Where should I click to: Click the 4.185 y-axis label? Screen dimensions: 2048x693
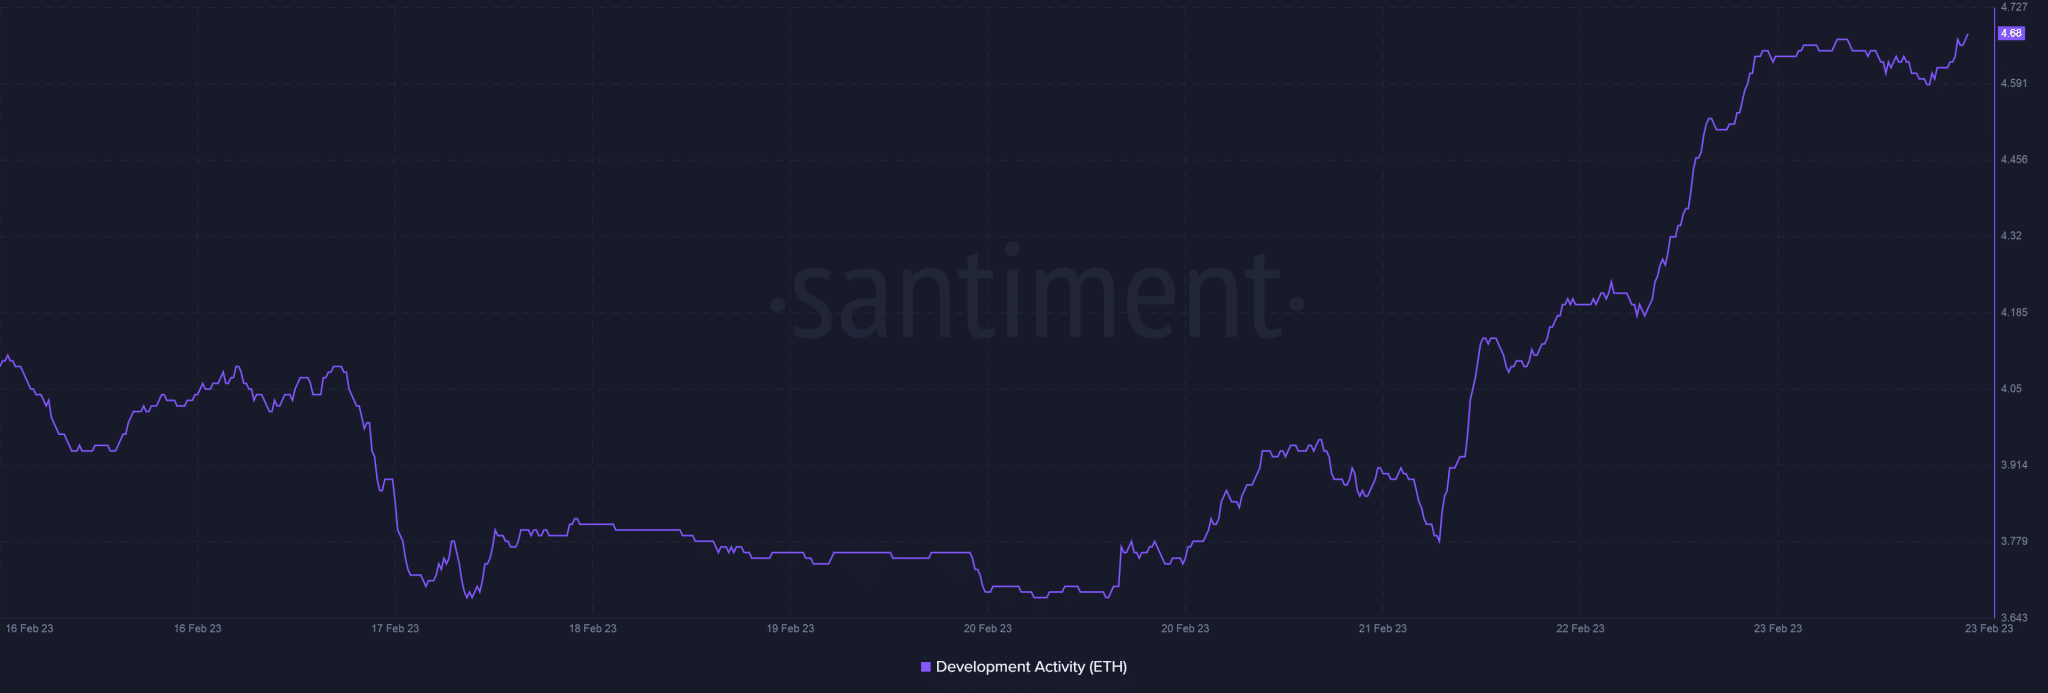(x=2014, y=312)
